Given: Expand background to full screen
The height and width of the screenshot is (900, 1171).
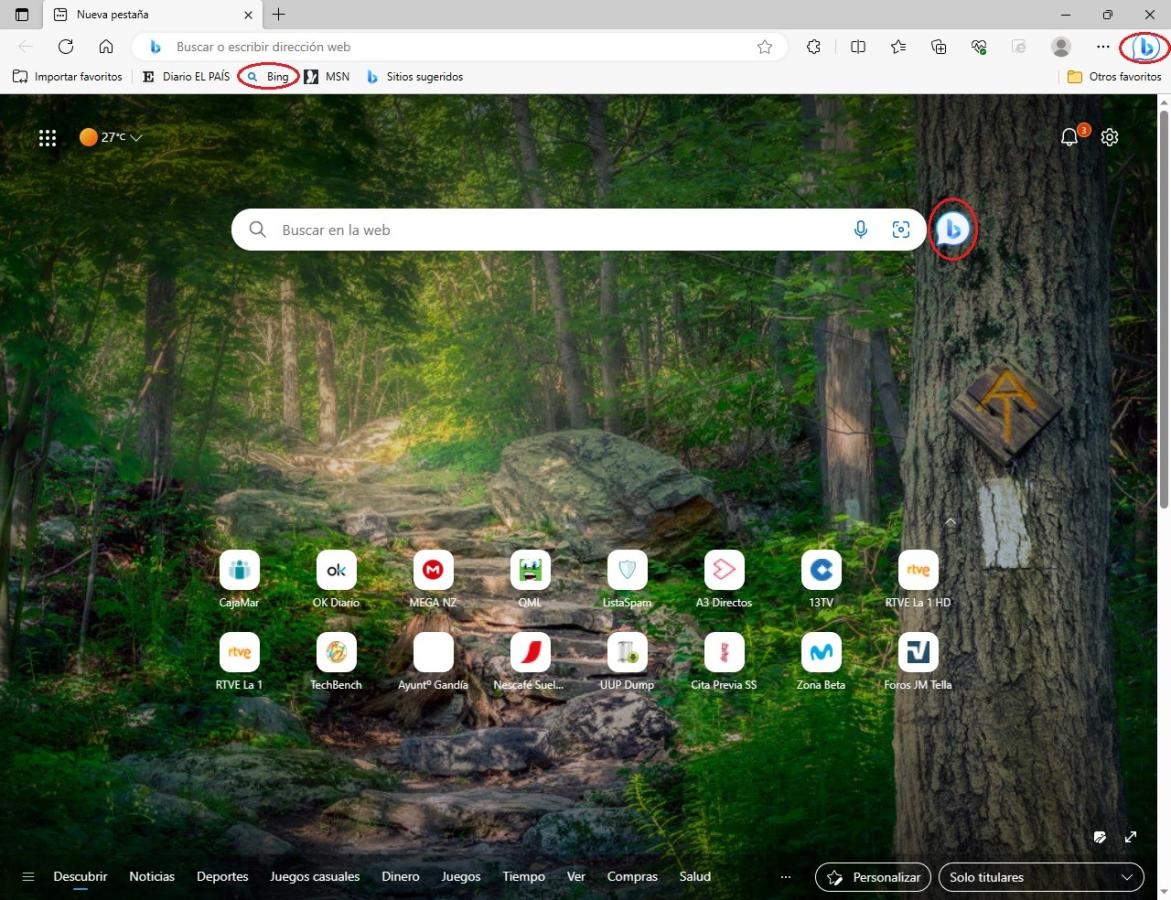Looking at the screenshot, I should coord(1131,837).
